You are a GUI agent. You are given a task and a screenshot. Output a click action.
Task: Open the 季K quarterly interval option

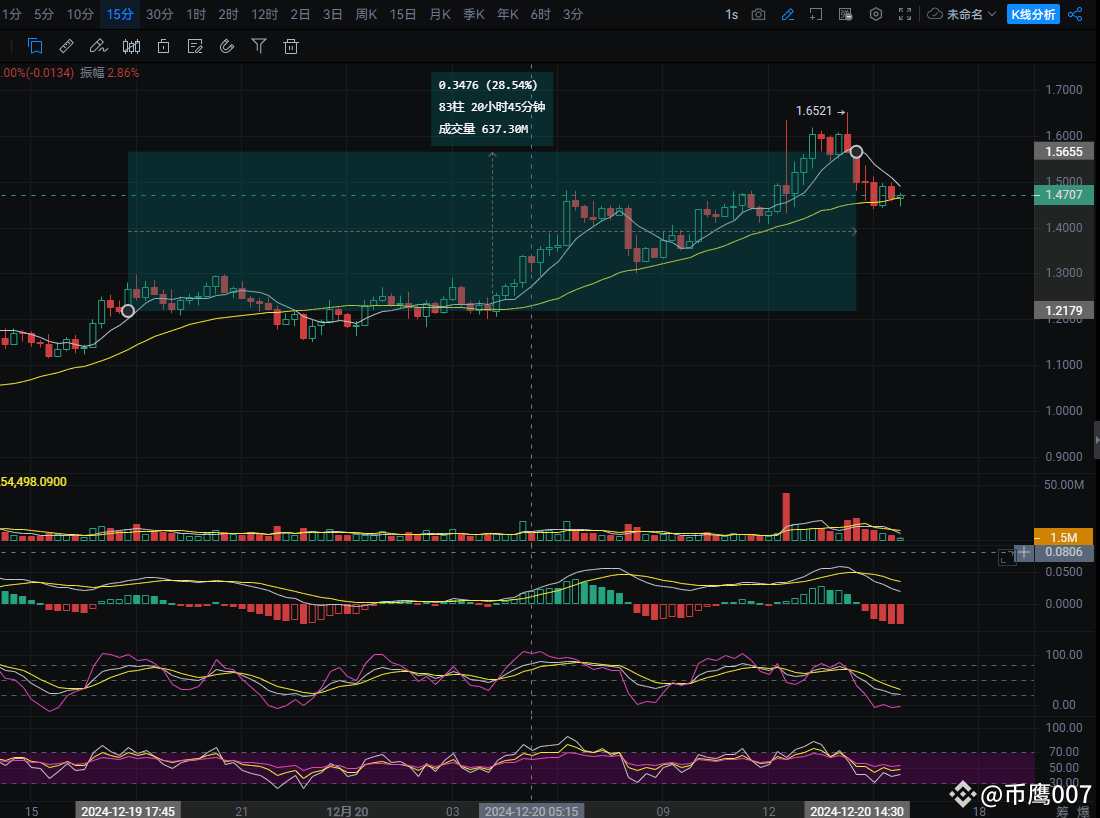click(474, 14)
